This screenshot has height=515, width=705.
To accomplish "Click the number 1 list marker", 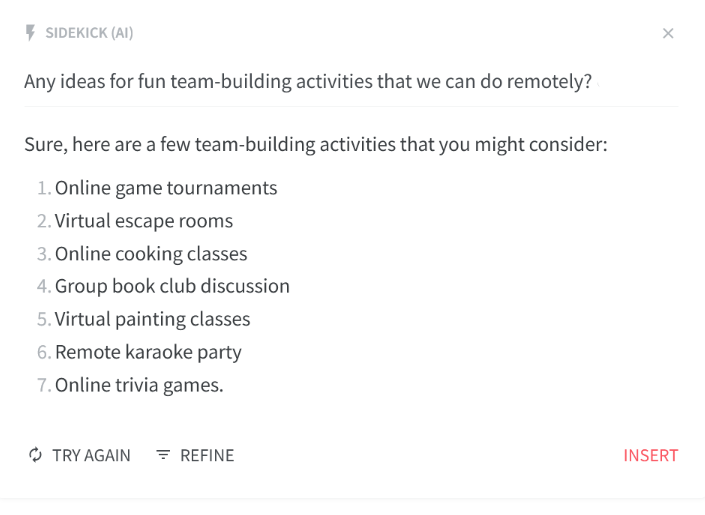I will coord(42,188).
